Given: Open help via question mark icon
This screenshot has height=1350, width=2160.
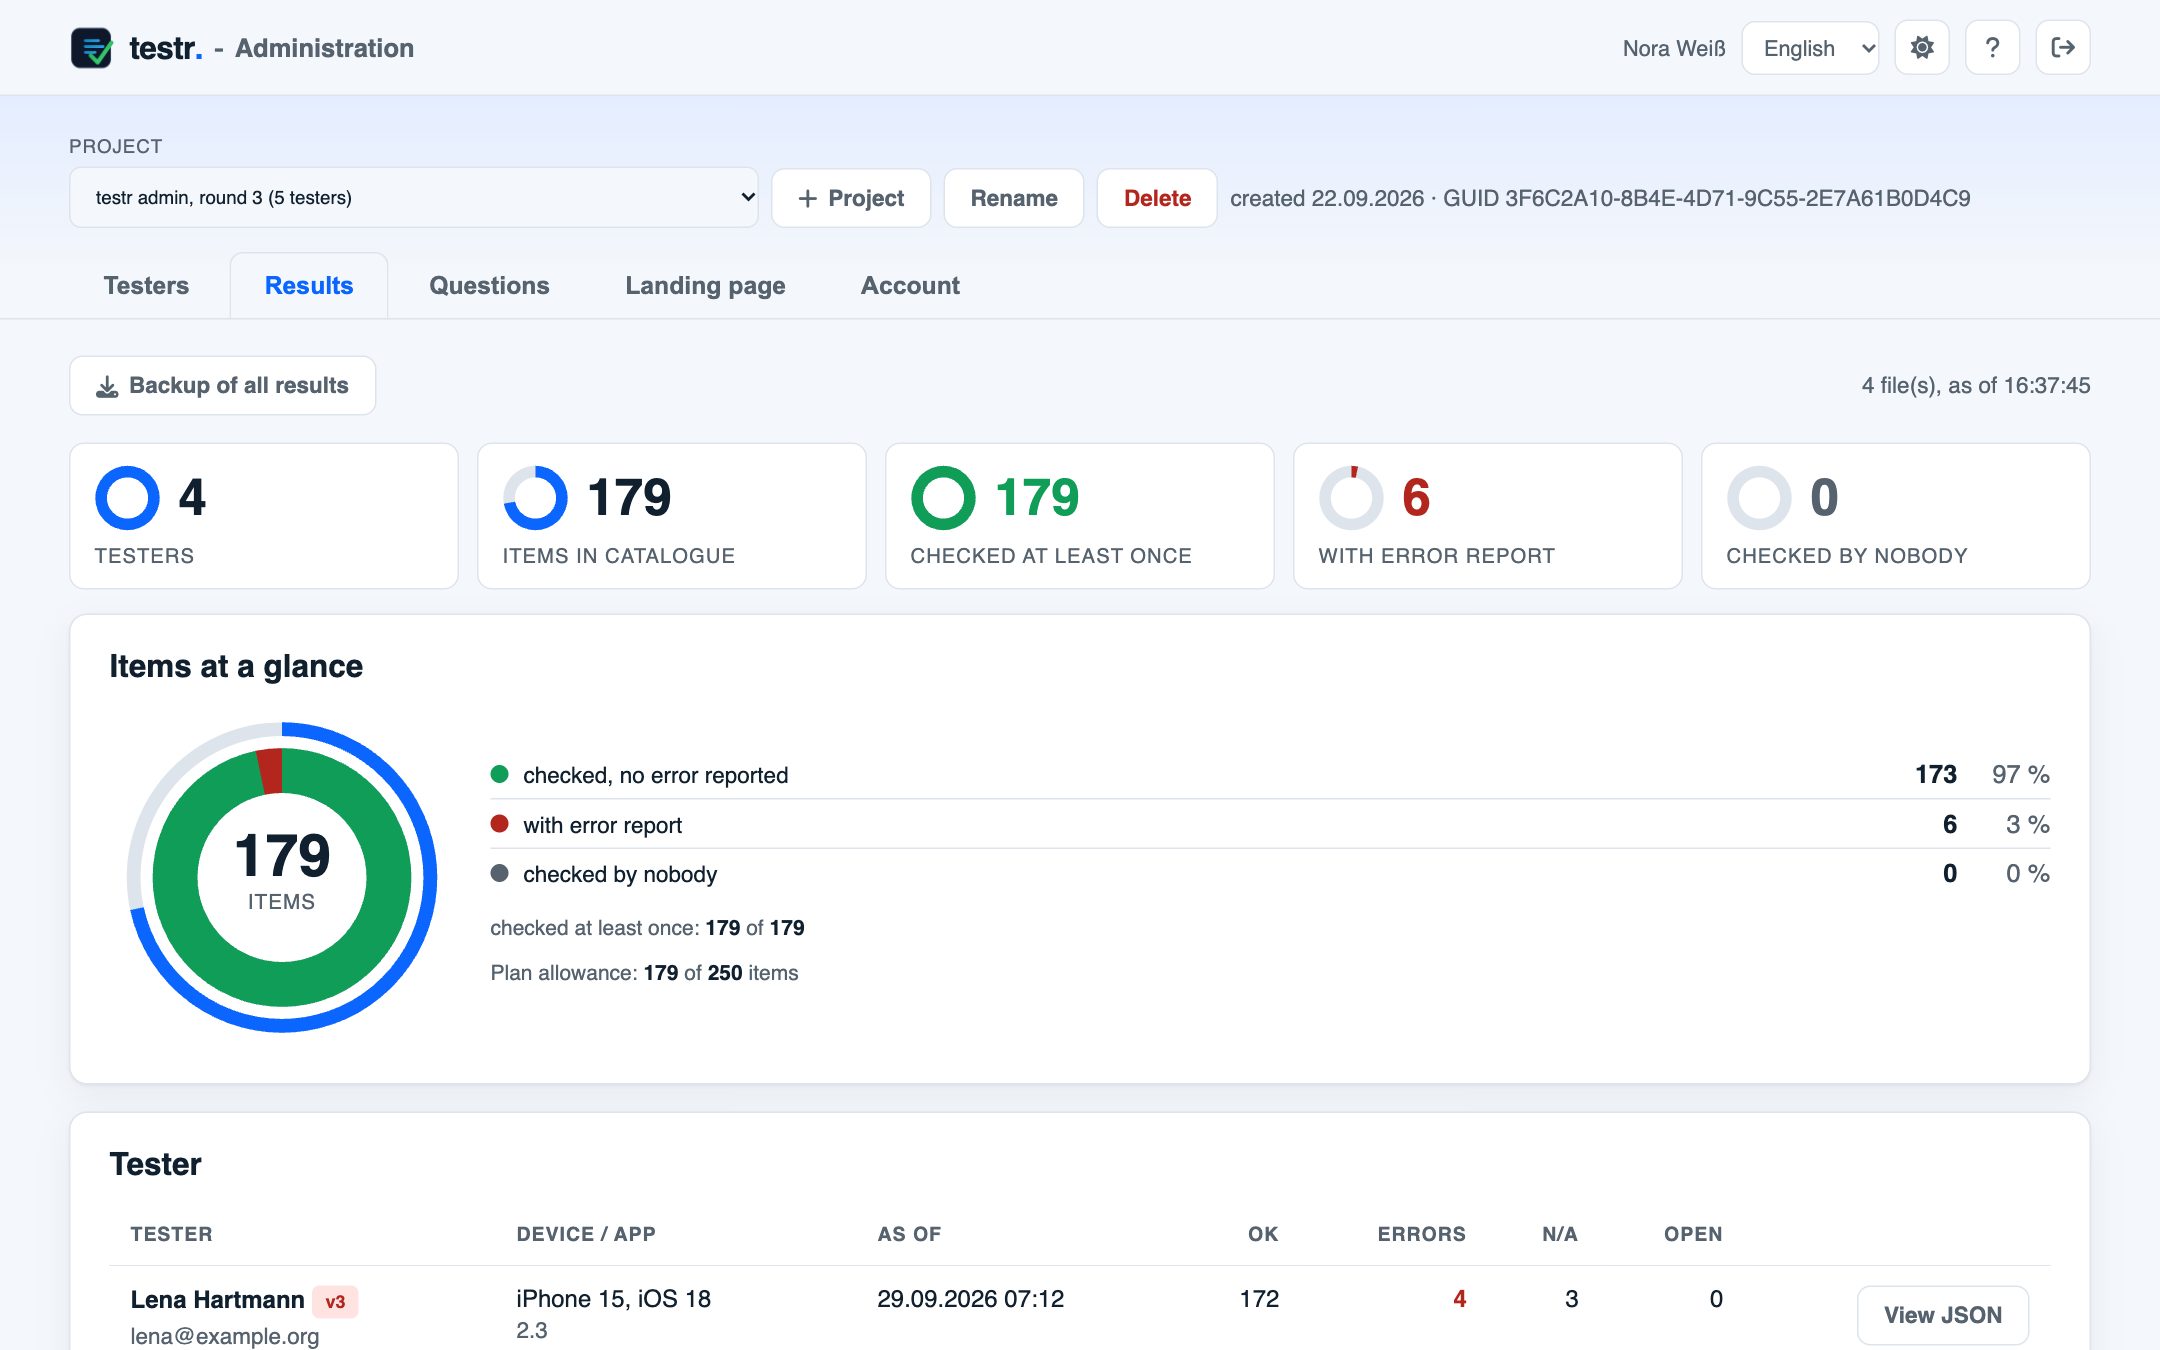Looking at the screenshot, I should pyautogui.click(x=1992, y=47).
